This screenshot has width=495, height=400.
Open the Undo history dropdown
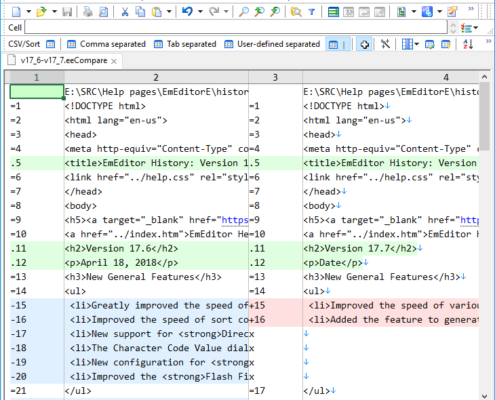click(x=200, y=12)
